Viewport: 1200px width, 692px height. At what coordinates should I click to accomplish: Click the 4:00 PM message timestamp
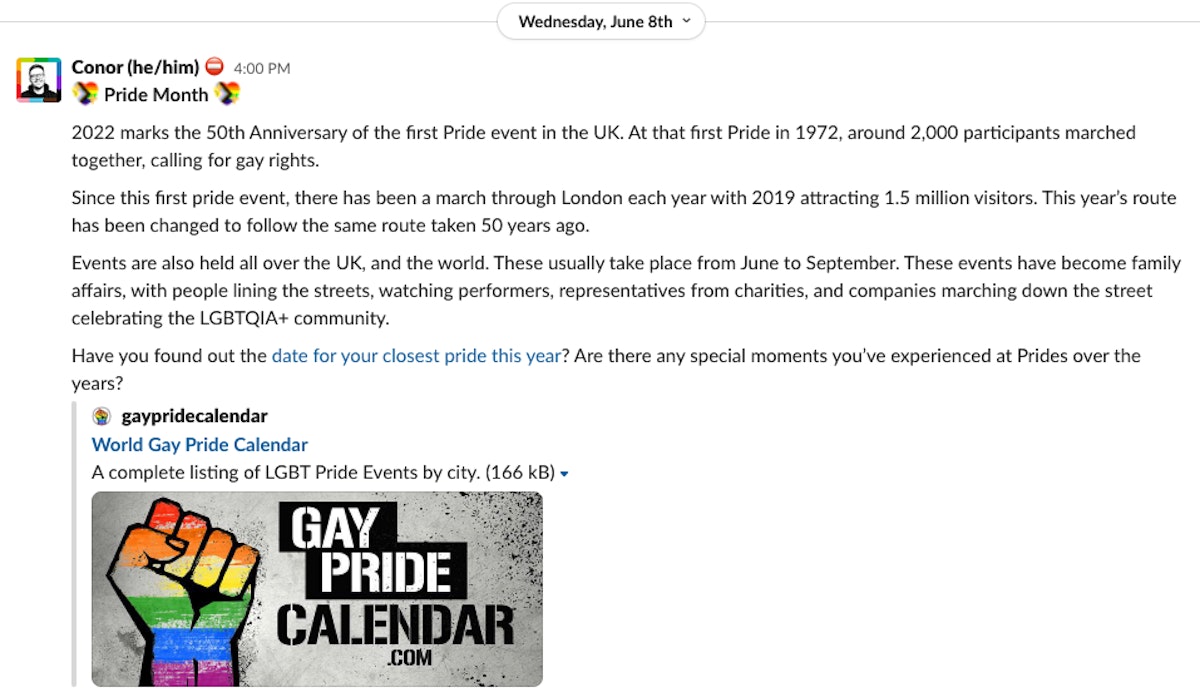tap(262, 69)
